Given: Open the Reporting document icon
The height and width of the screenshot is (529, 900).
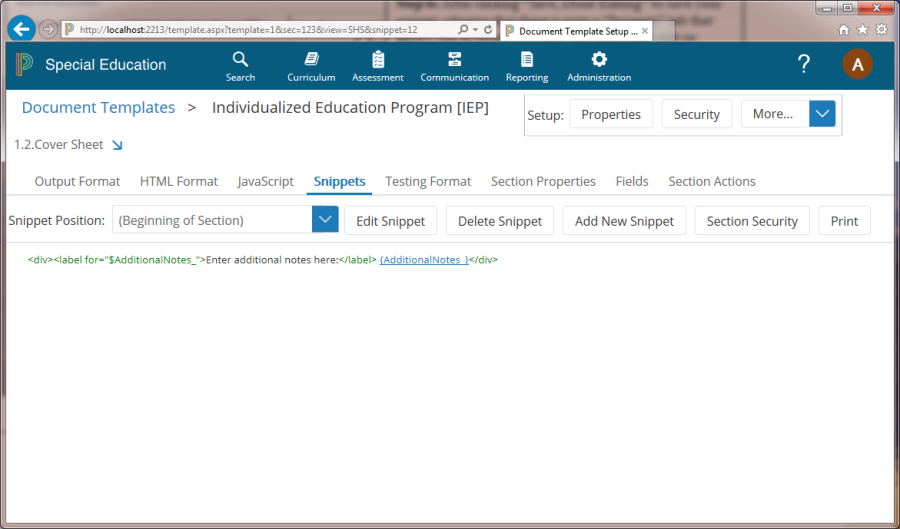Looking at the screenshot, I should point(526,60).
